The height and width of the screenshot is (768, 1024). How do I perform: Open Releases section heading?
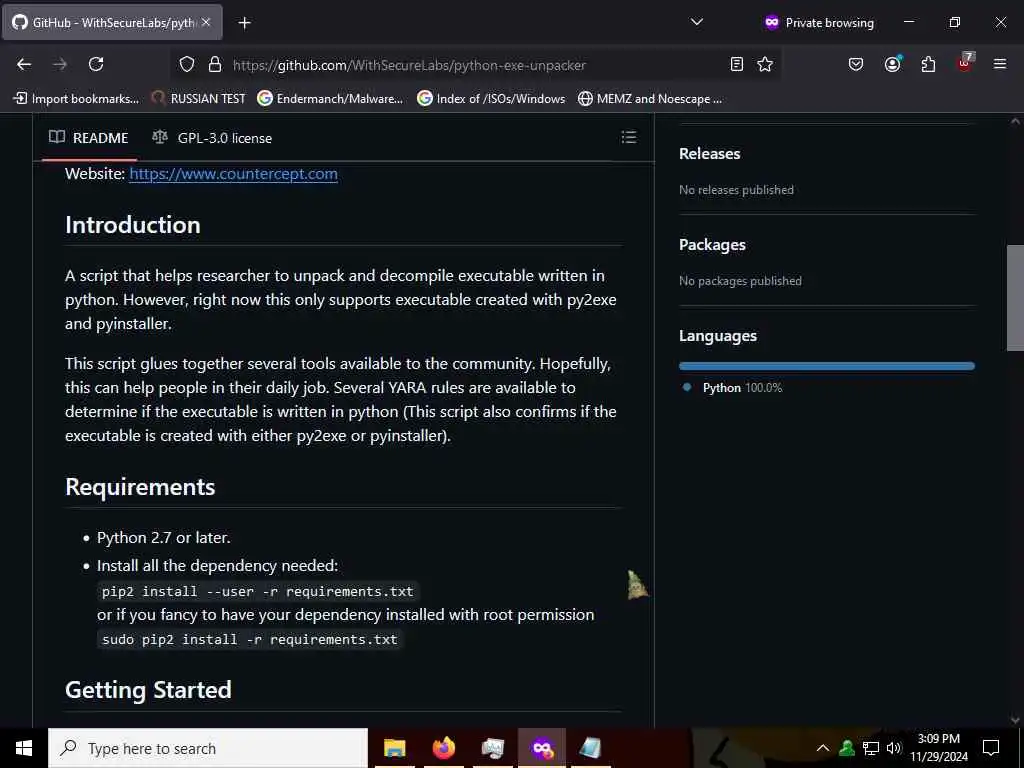pyautogui.click(x=709, y=153)
